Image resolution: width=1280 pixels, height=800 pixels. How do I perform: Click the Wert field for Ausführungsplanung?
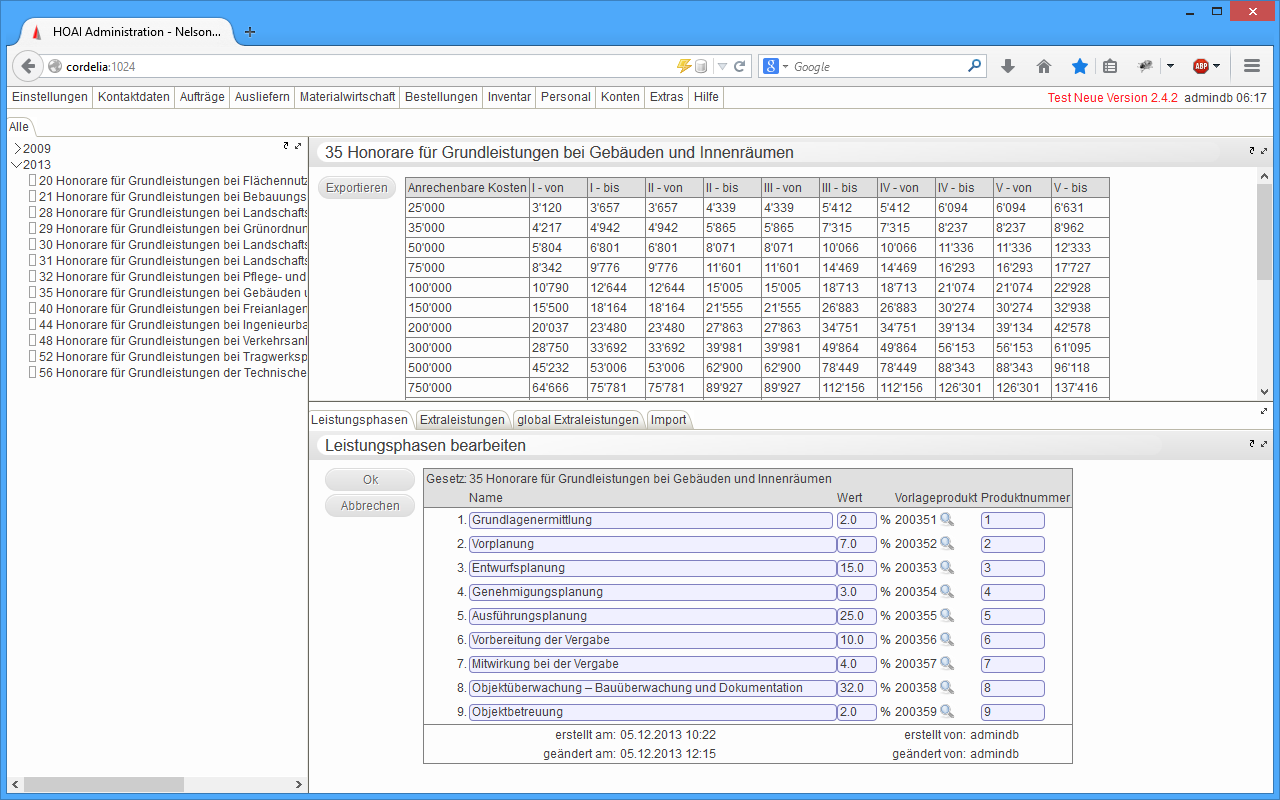click(856, 616)
